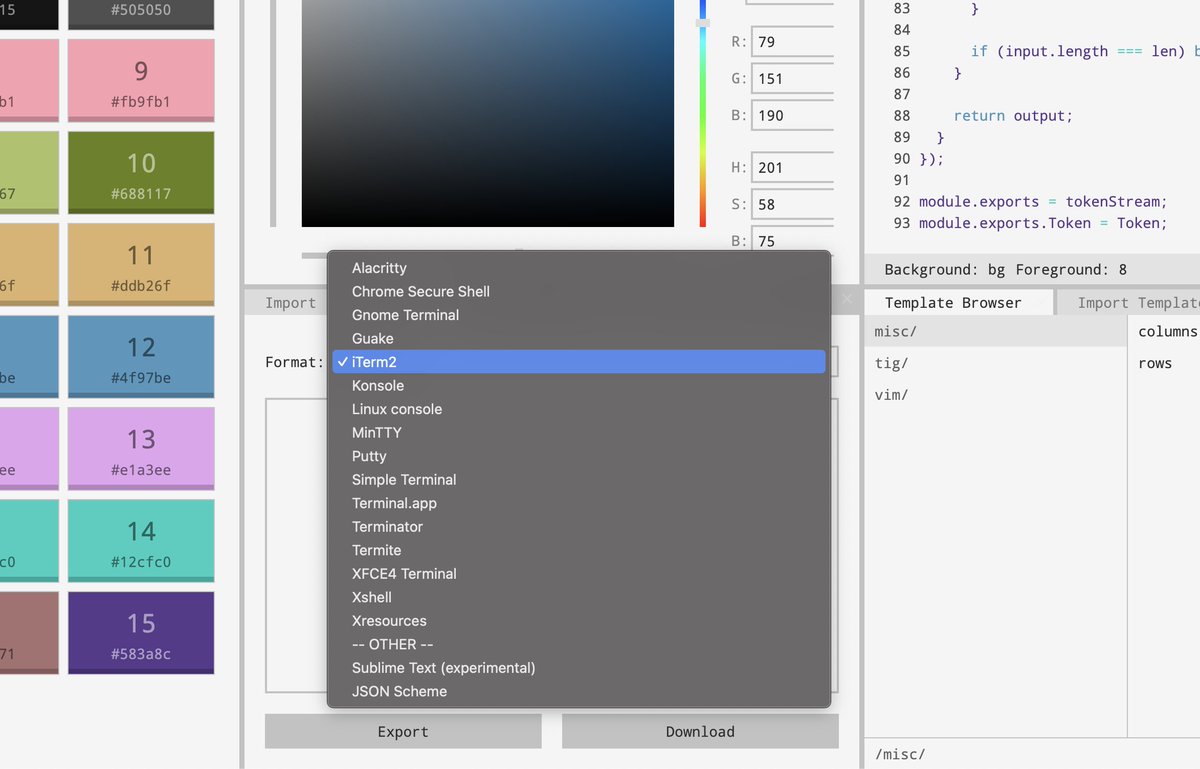Choose Chrome Secure Shell format

(579, 291)
